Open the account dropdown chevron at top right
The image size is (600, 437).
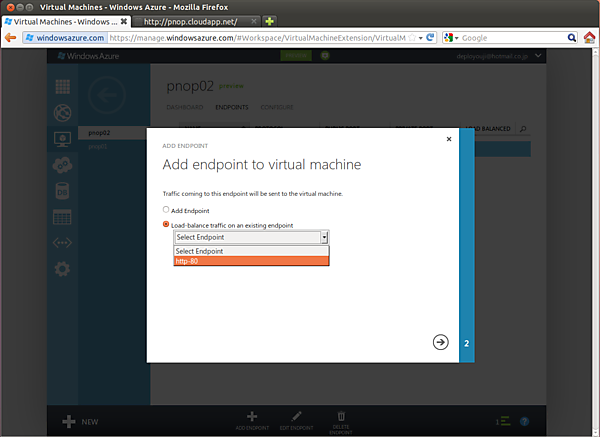tap(538, 56)
